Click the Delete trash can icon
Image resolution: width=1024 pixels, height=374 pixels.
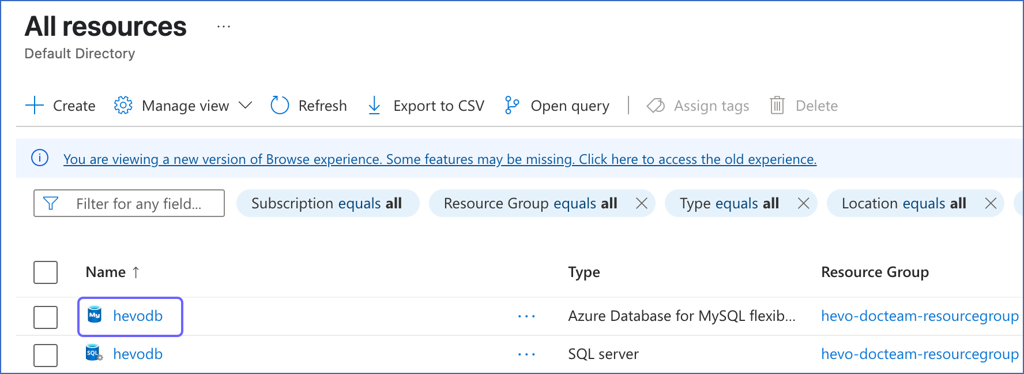[777, 106]
